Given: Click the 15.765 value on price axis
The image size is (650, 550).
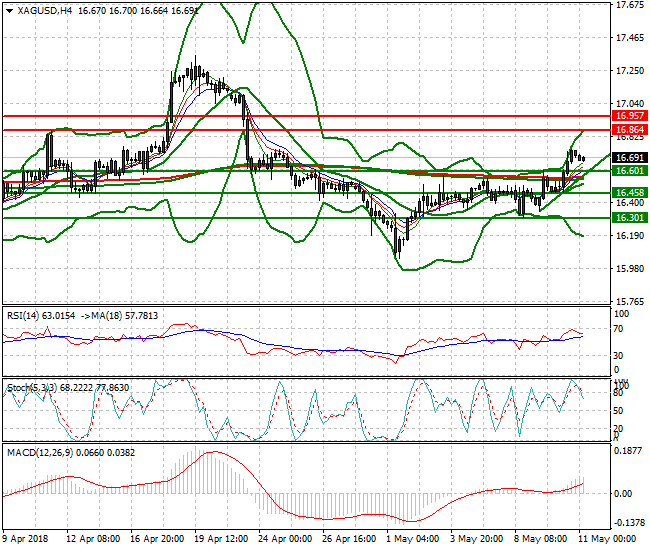Looking at the screenshot, I should point(628,301).
